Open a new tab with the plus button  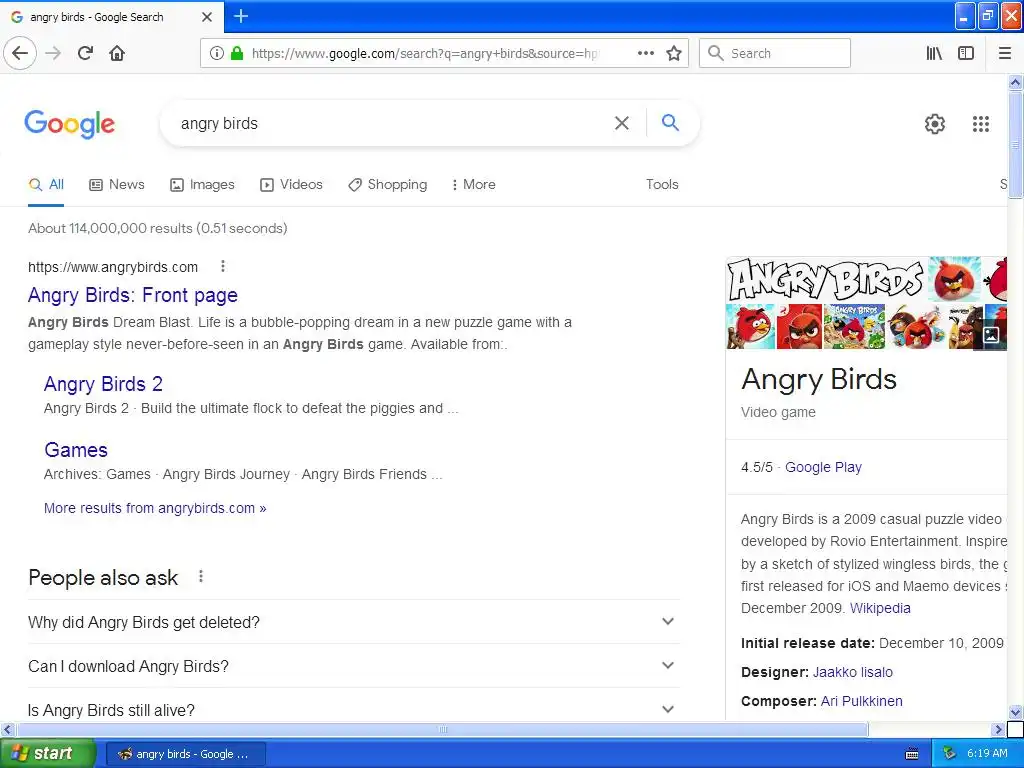pos(240,16)
